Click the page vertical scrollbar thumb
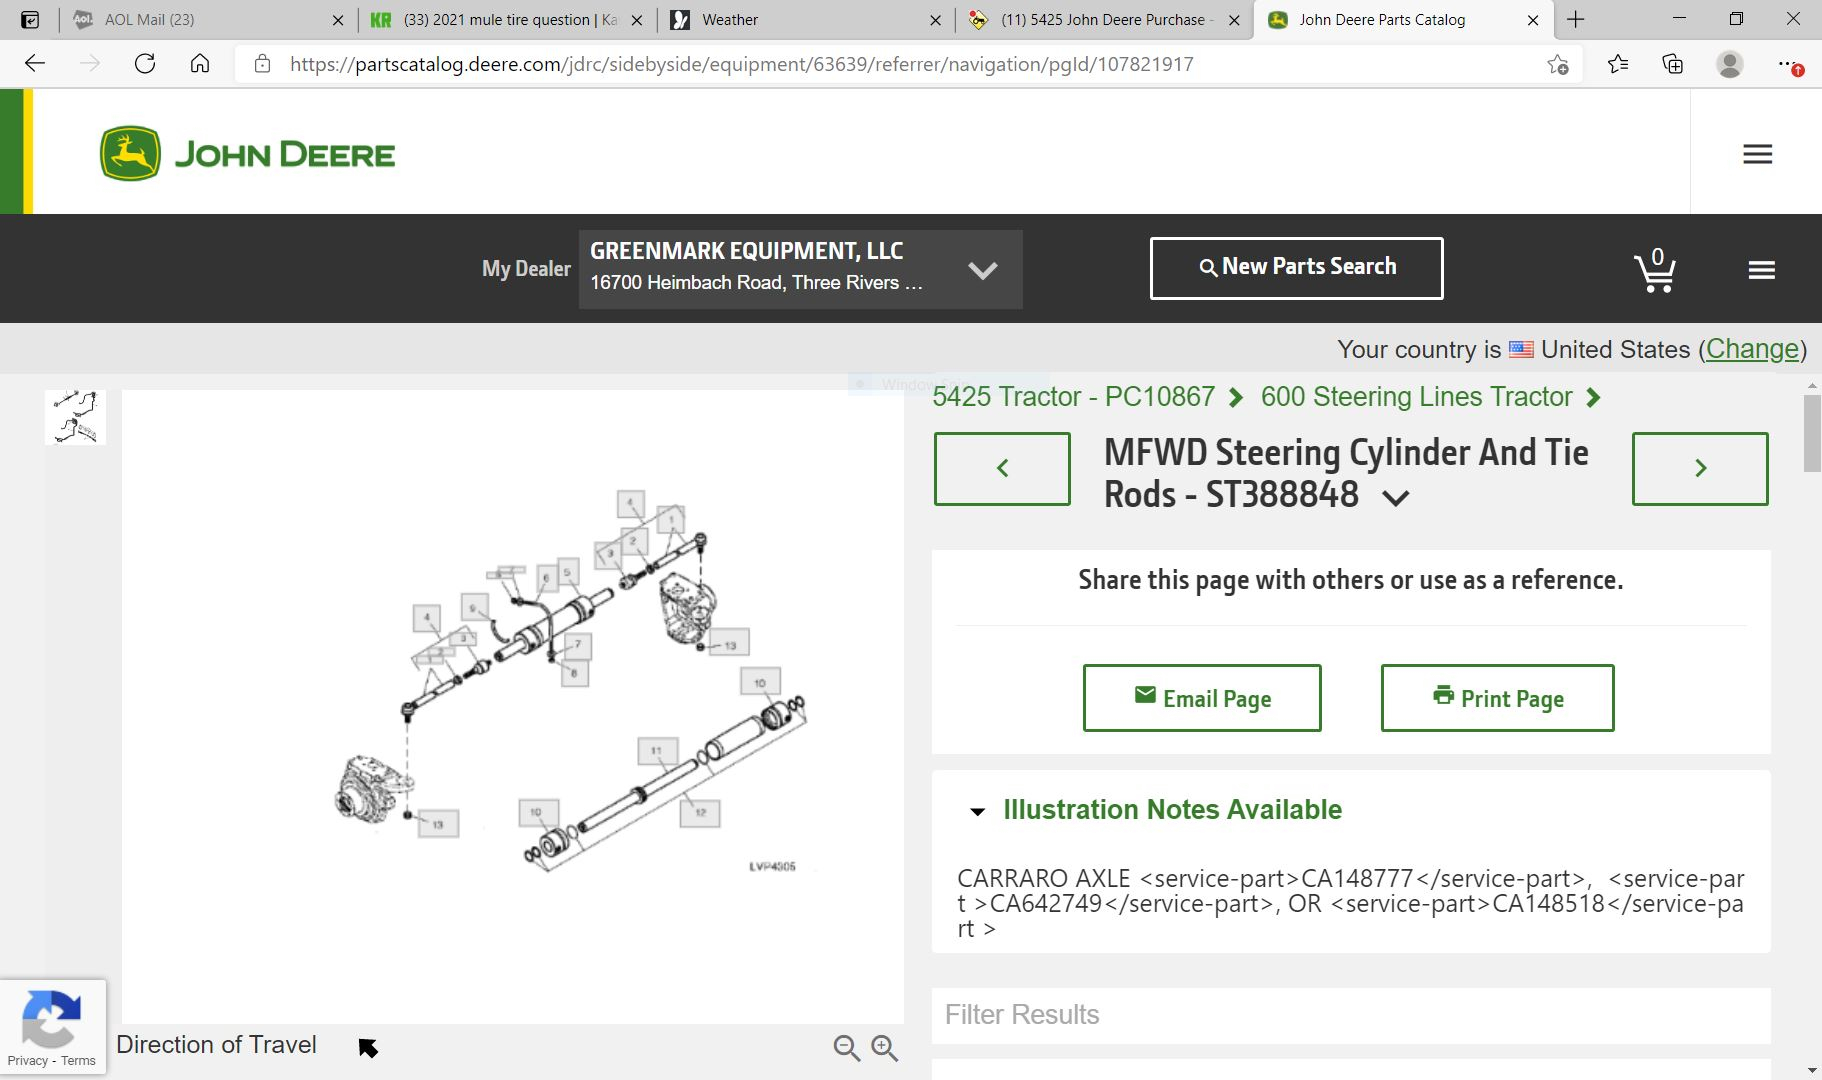The height and width of the screenshot is (1080, 1822). (1812, 432)
